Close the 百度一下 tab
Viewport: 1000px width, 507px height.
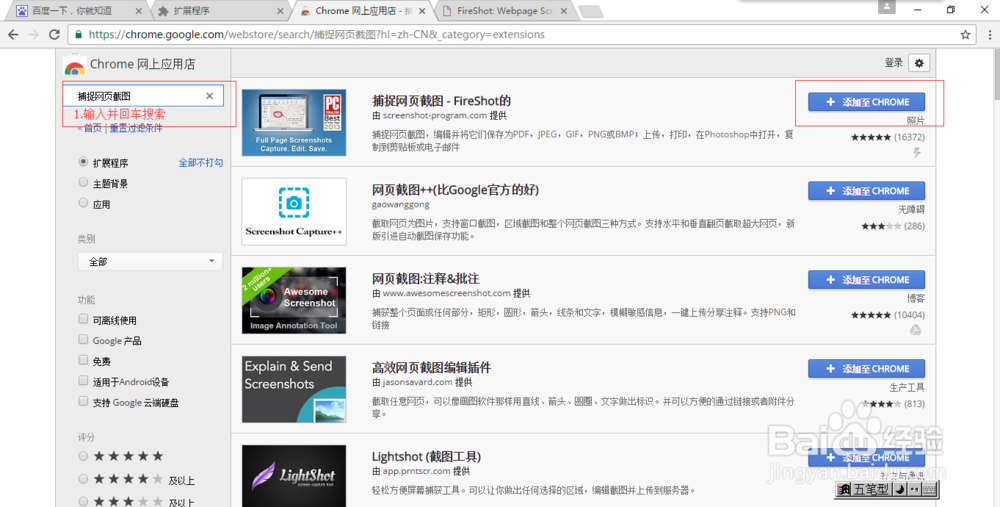[x=139, y=11]
